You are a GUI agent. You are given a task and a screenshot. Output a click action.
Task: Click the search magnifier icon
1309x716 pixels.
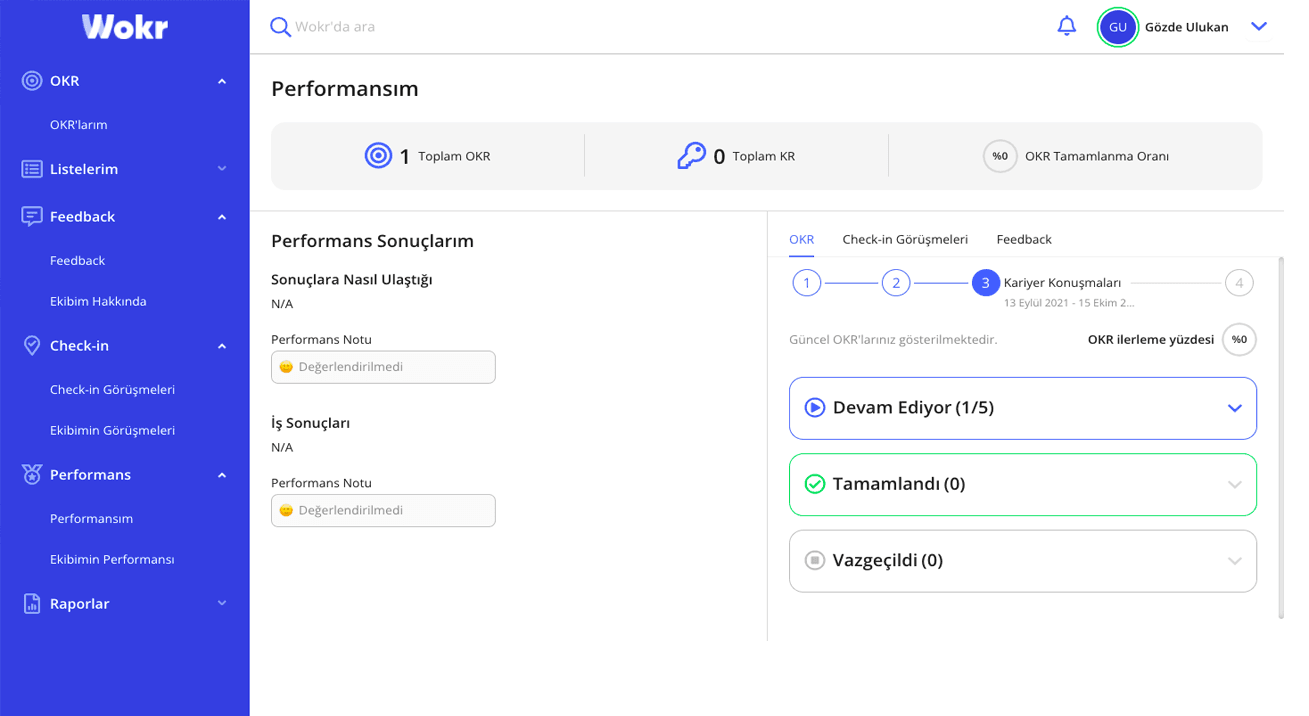[x=280, y=27]
